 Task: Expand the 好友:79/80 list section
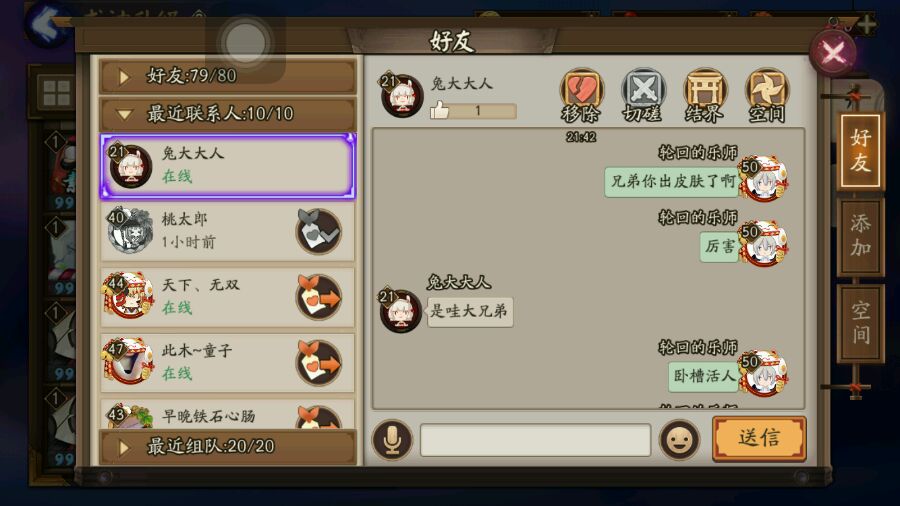228,76
